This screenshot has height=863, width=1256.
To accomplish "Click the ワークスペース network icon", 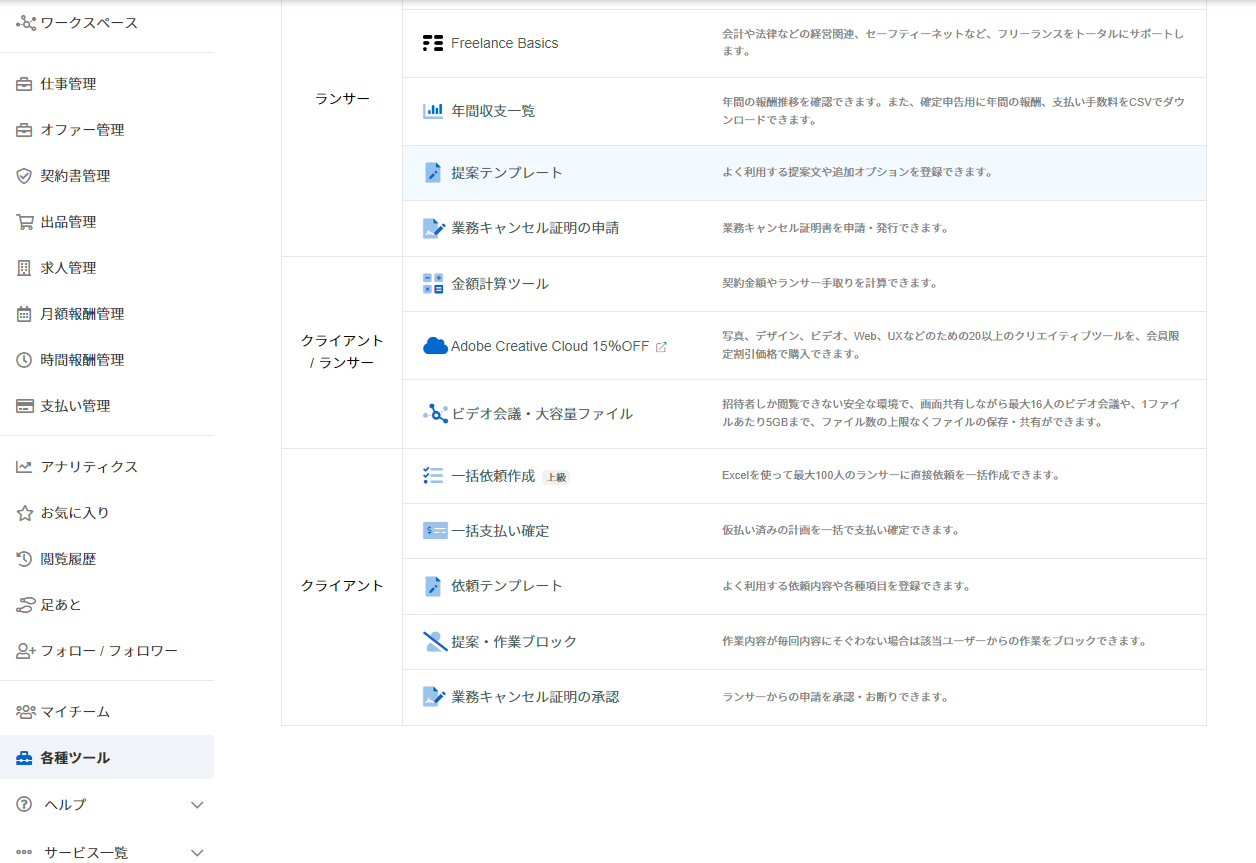I will tap(25, 22).
